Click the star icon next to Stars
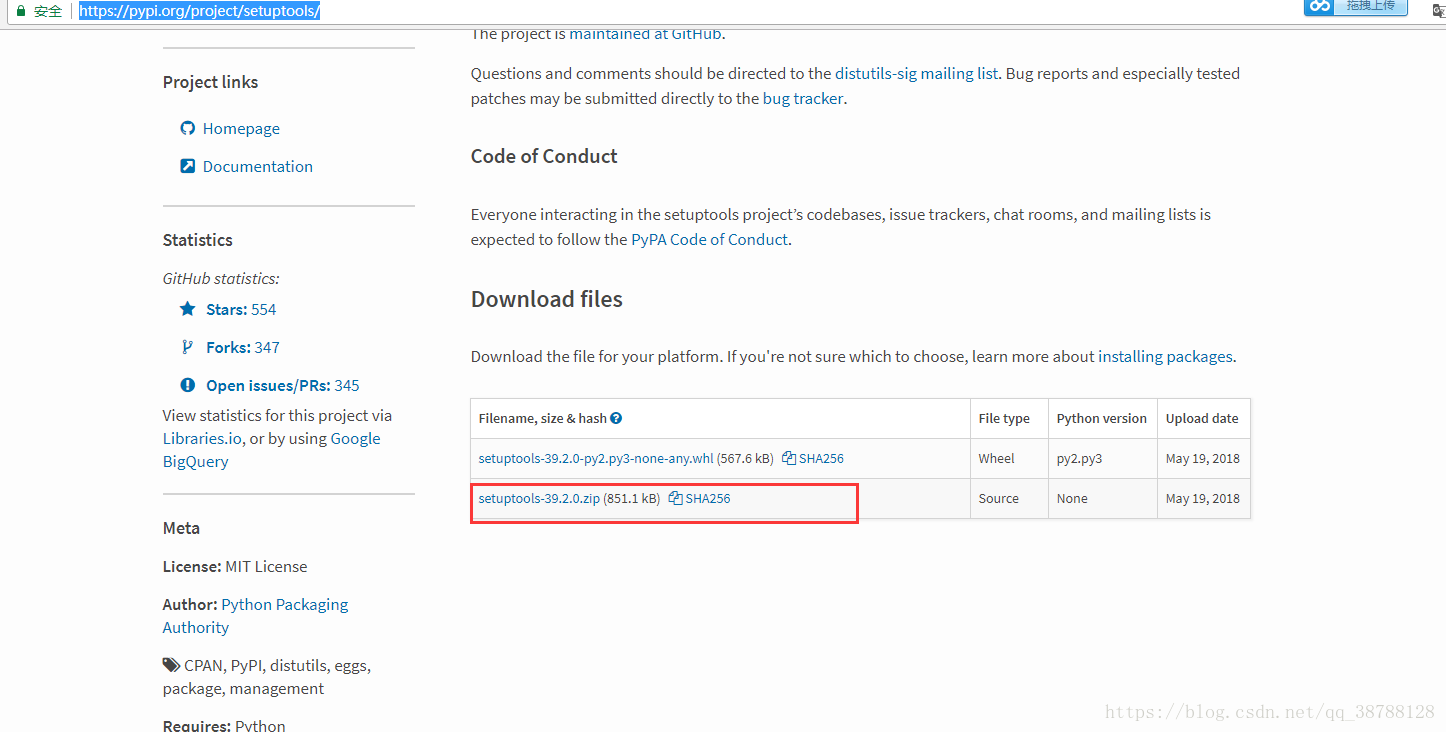Image resolution: width=1446 pixels, height=732 pixels. click(187, 309)
